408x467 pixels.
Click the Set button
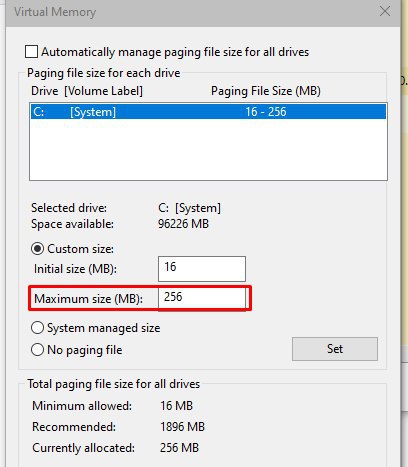335,349
